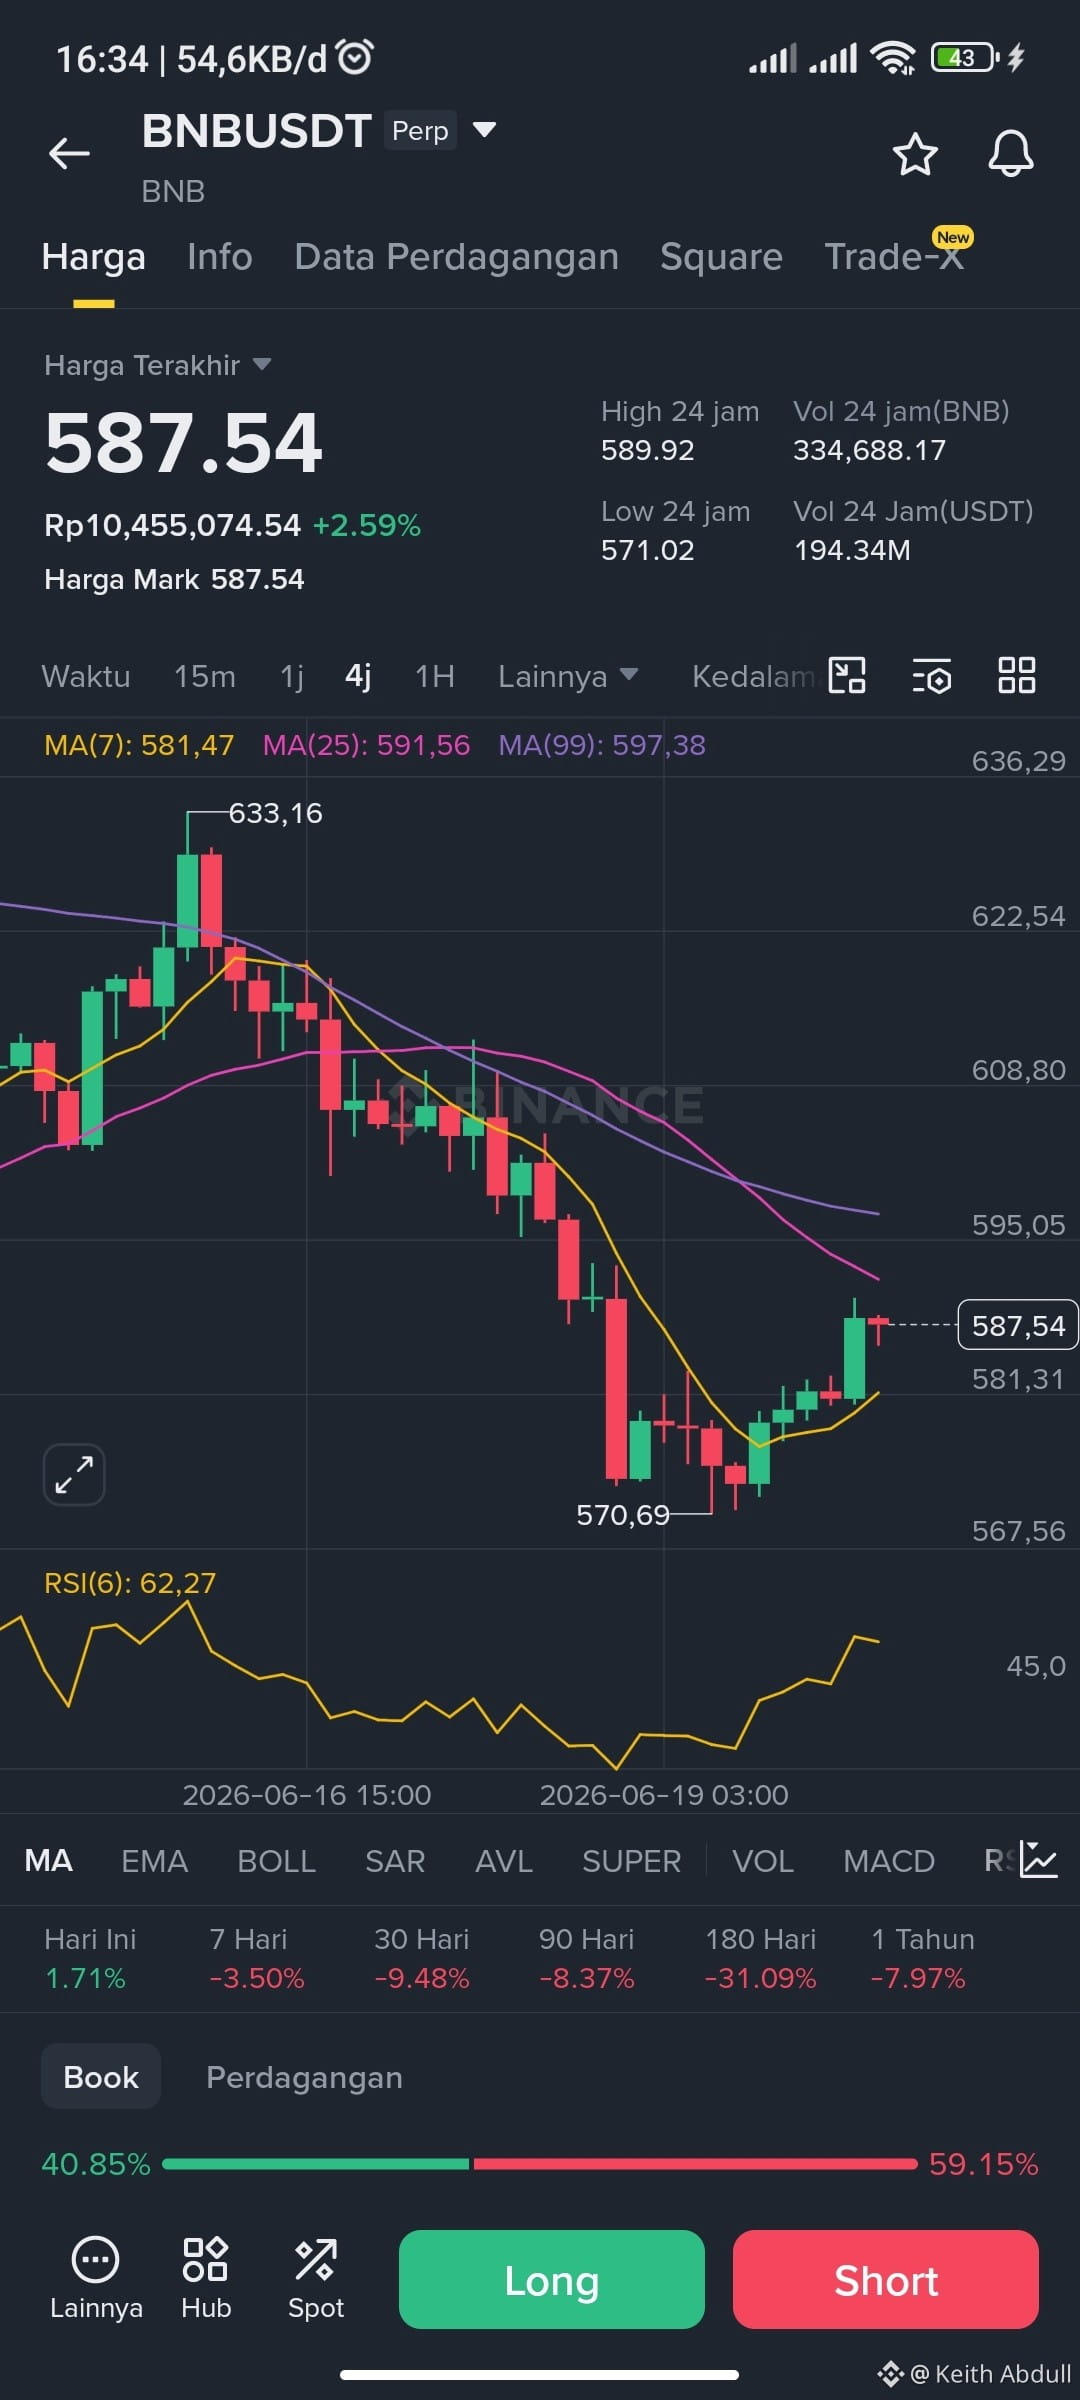Tap the Vol 24 Jam(USDT) 194.34M value
Image resolution: width=1080 pixels, height=2400 pixels.
852,550
